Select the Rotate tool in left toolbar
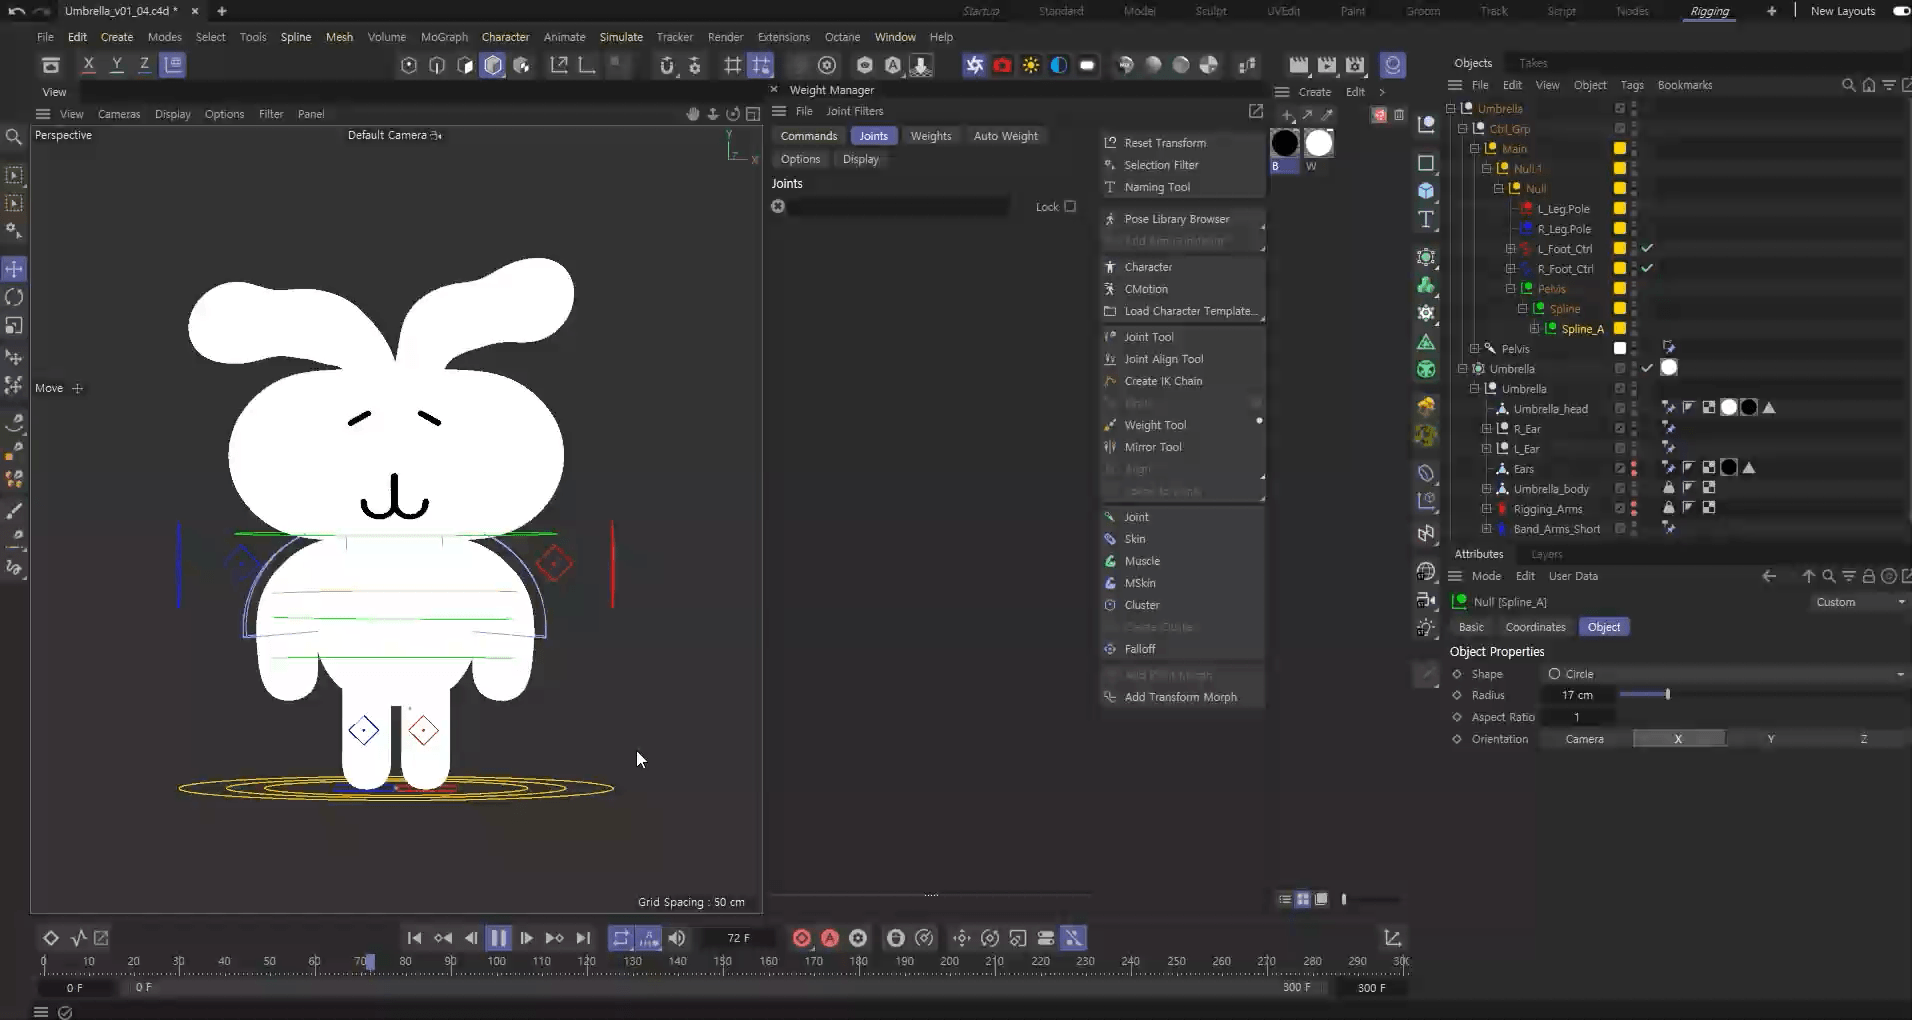 point(14,297)
